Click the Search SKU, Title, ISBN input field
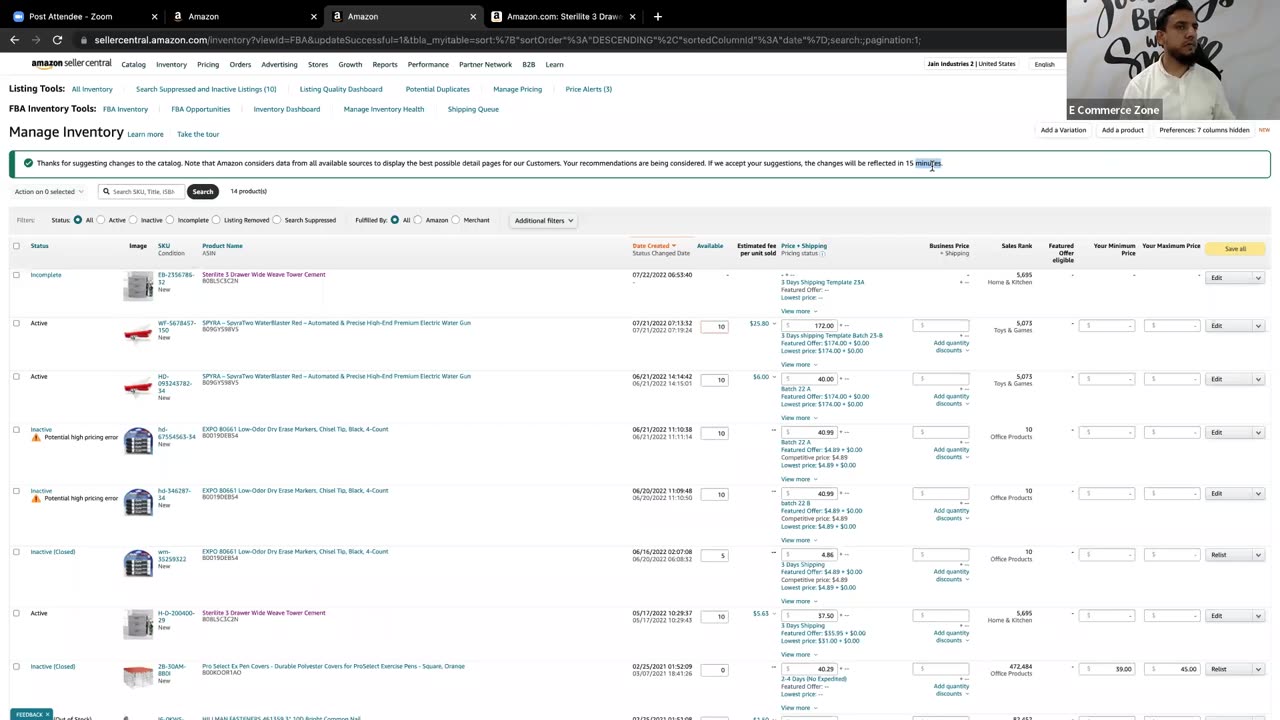The height and width of the screenshot is (720, 1280). (142, 191)
